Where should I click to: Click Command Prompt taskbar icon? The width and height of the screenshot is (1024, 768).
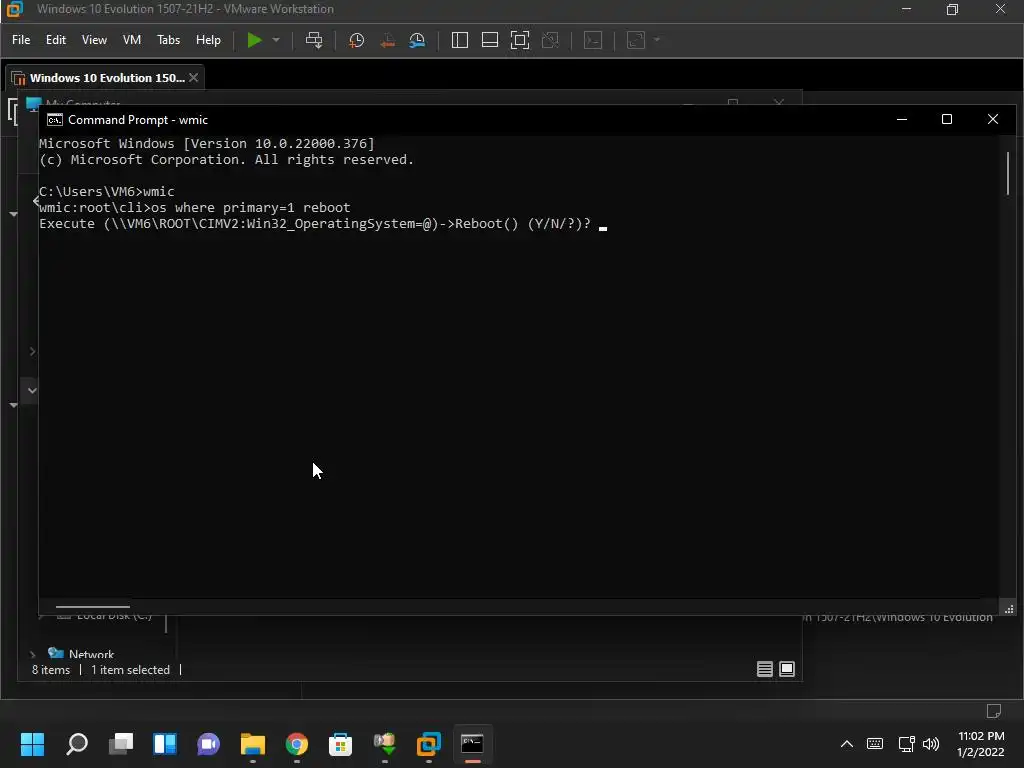tap(472, 744)
